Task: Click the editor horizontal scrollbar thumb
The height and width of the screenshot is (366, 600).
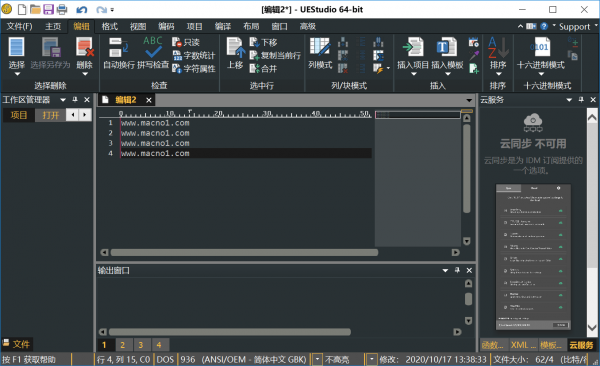Action: [244, 252]
